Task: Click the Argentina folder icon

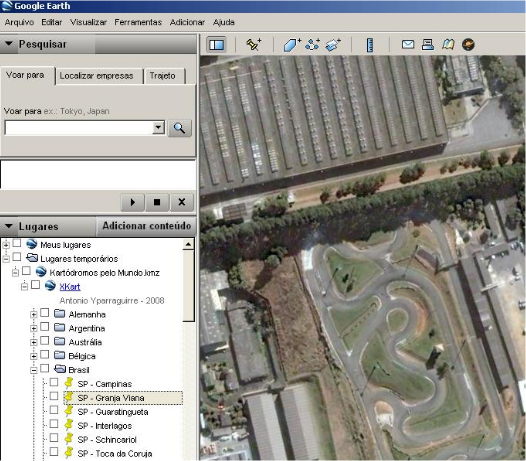Action: pos(60,327)
